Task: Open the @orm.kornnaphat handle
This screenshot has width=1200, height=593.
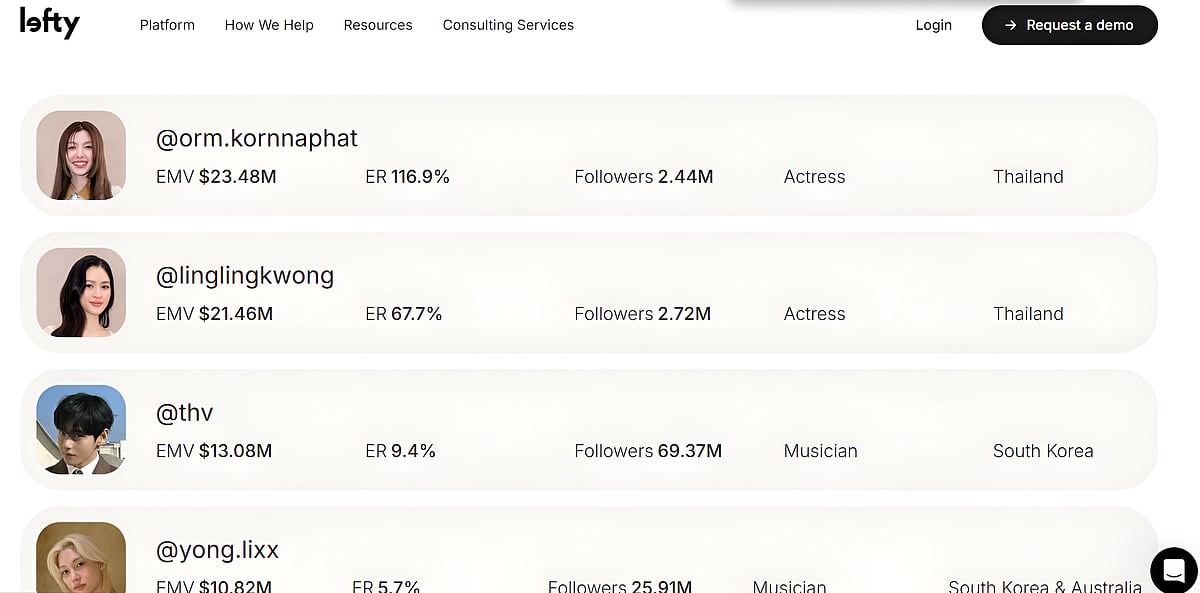Action: tap(257, 138)
